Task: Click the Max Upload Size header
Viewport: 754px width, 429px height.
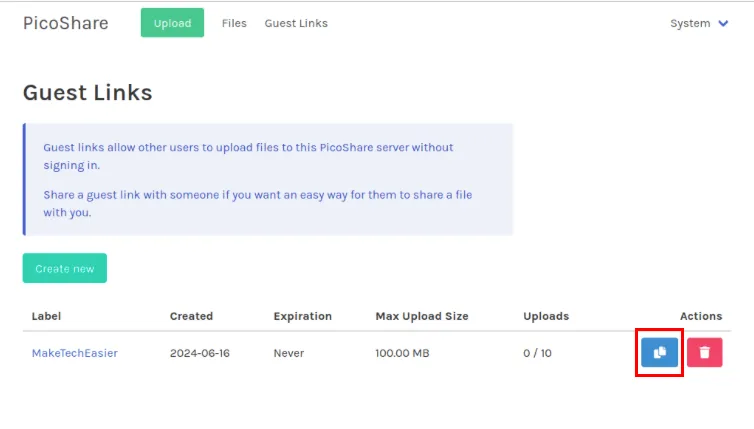Action: tap(422, 316)
